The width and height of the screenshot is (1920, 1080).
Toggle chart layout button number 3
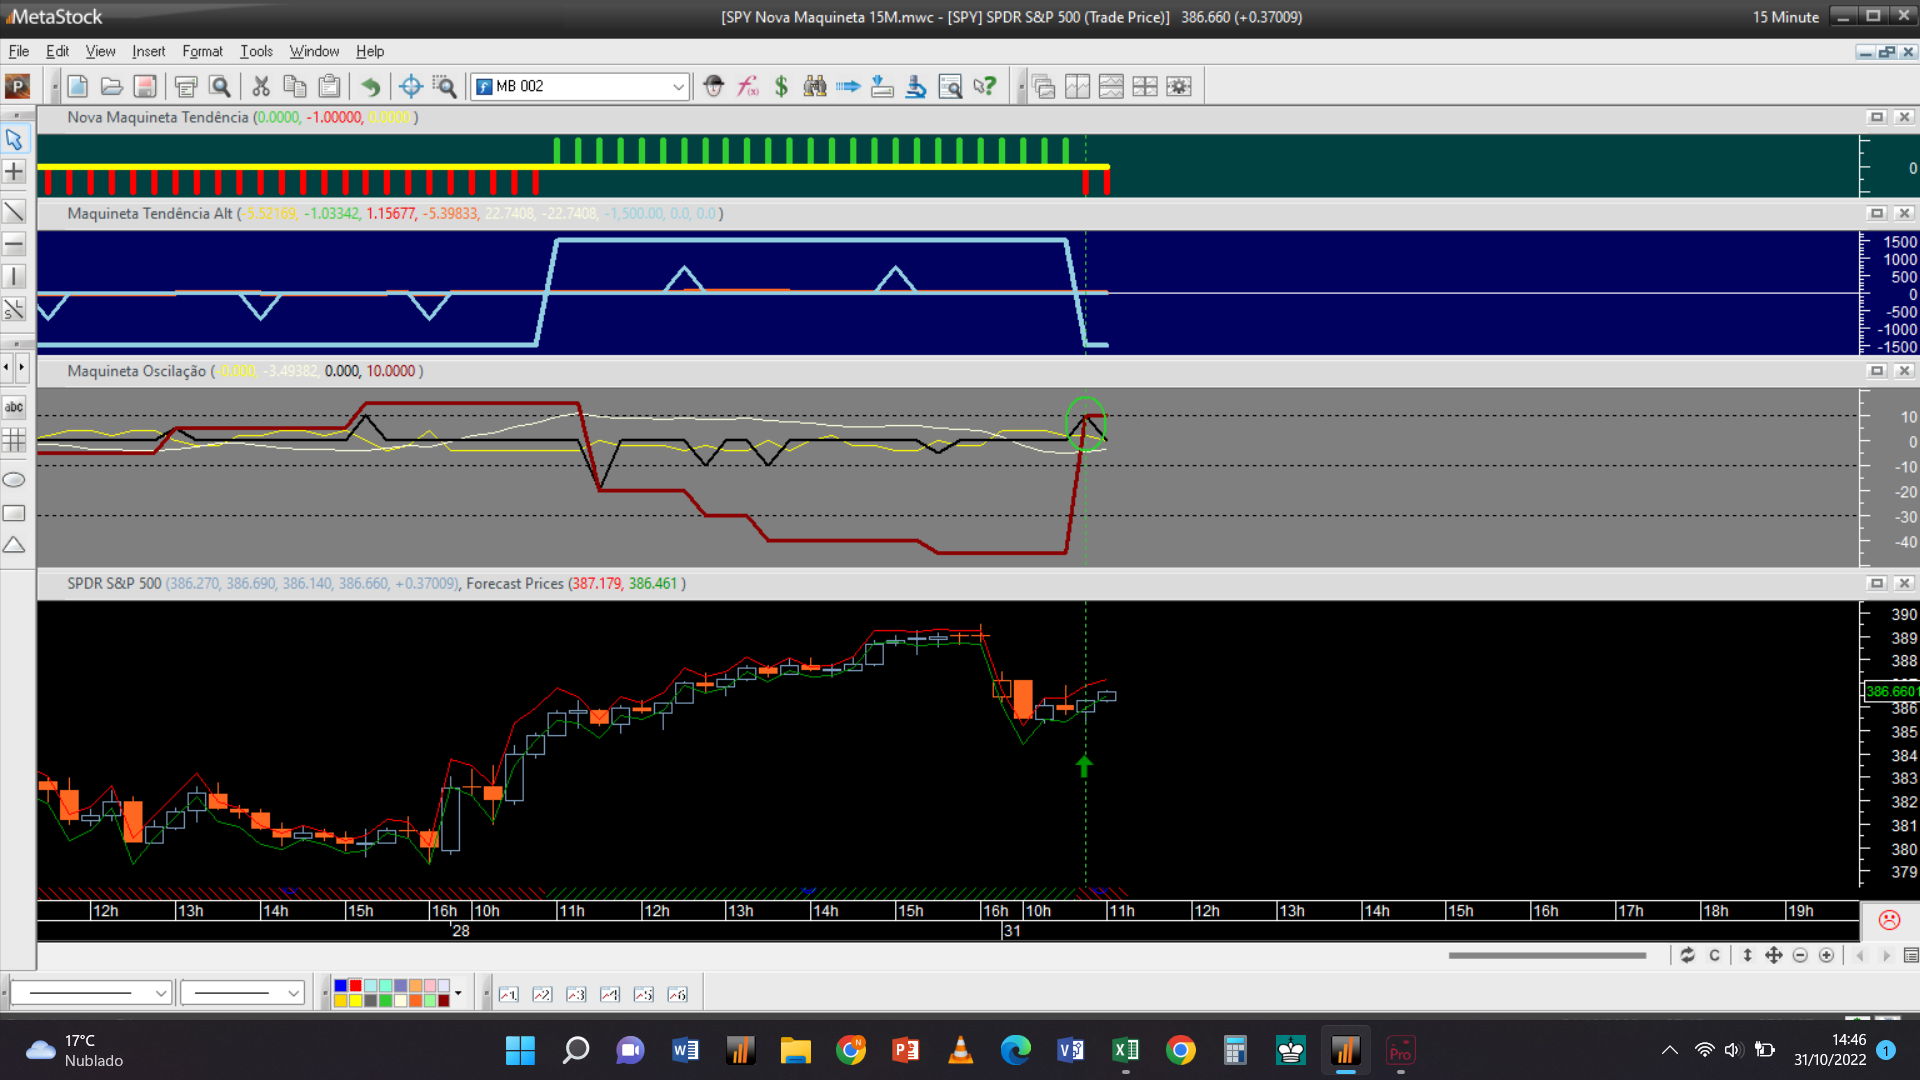(576, 994)
